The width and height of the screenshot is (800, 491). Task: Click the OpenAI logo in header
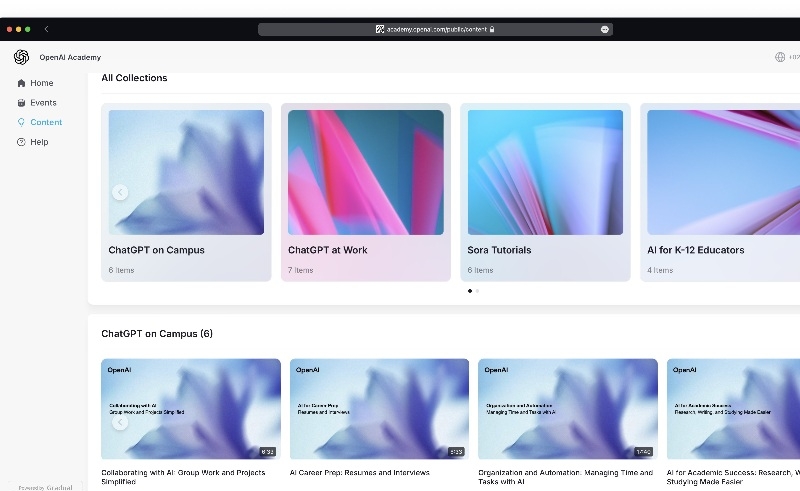tap(21, 57)
